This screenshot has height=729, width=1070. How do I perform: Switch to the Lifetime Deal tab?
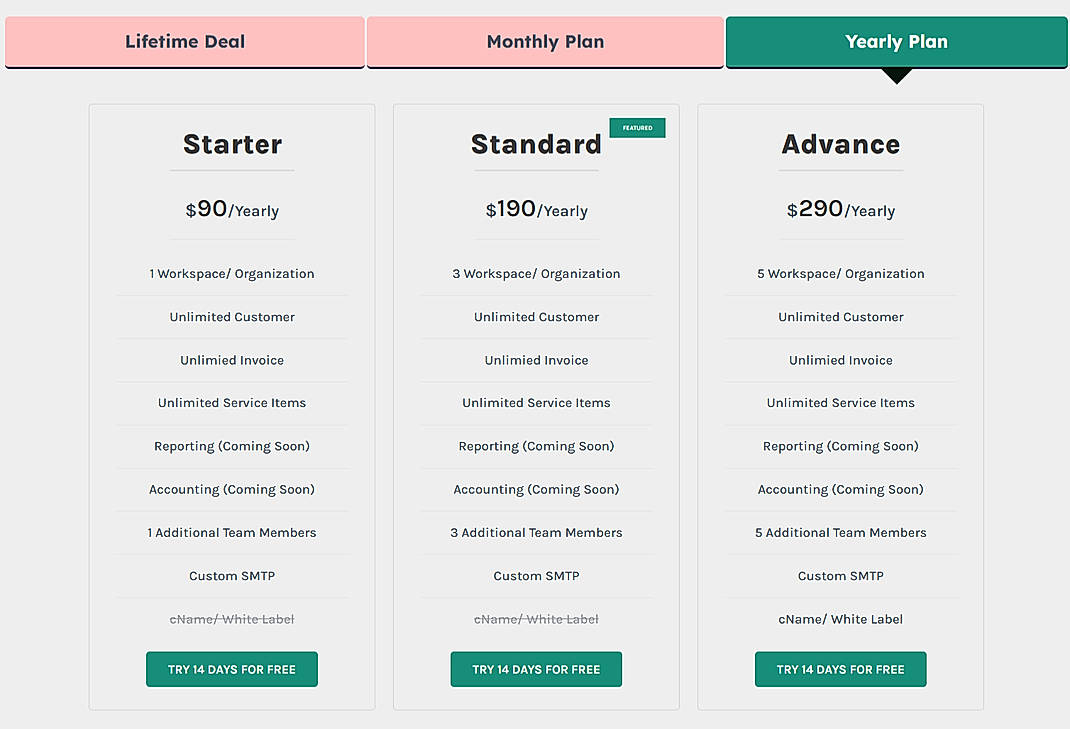pyautogui.click(x=184, y=42)
